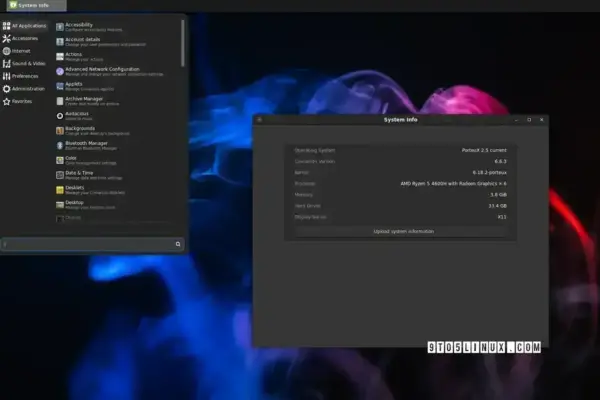Open Advanced Network Configuration icon

tap(60, 71)
